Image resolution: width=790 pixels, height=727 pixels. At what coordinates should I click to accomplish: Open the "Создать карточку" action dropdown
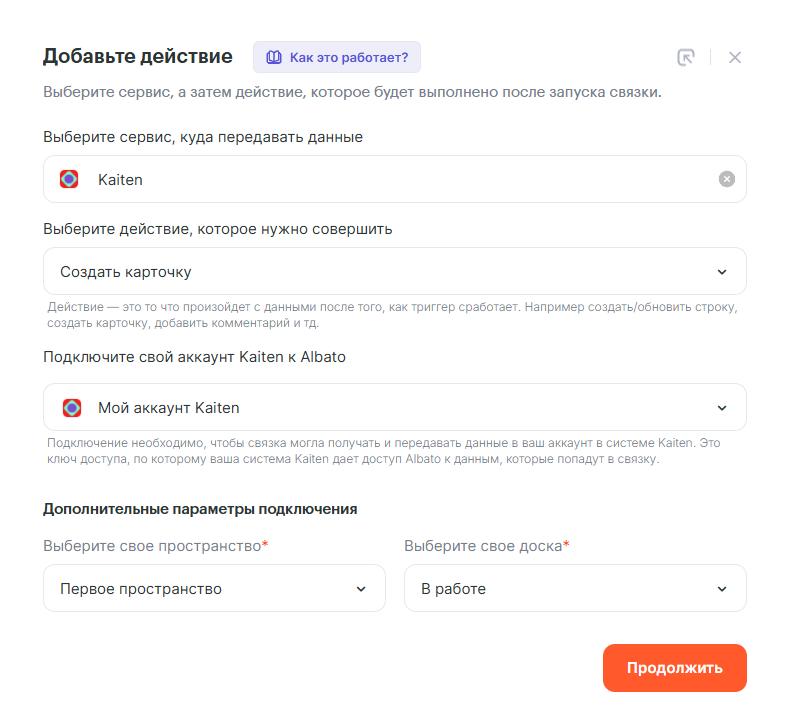[380, 271]
